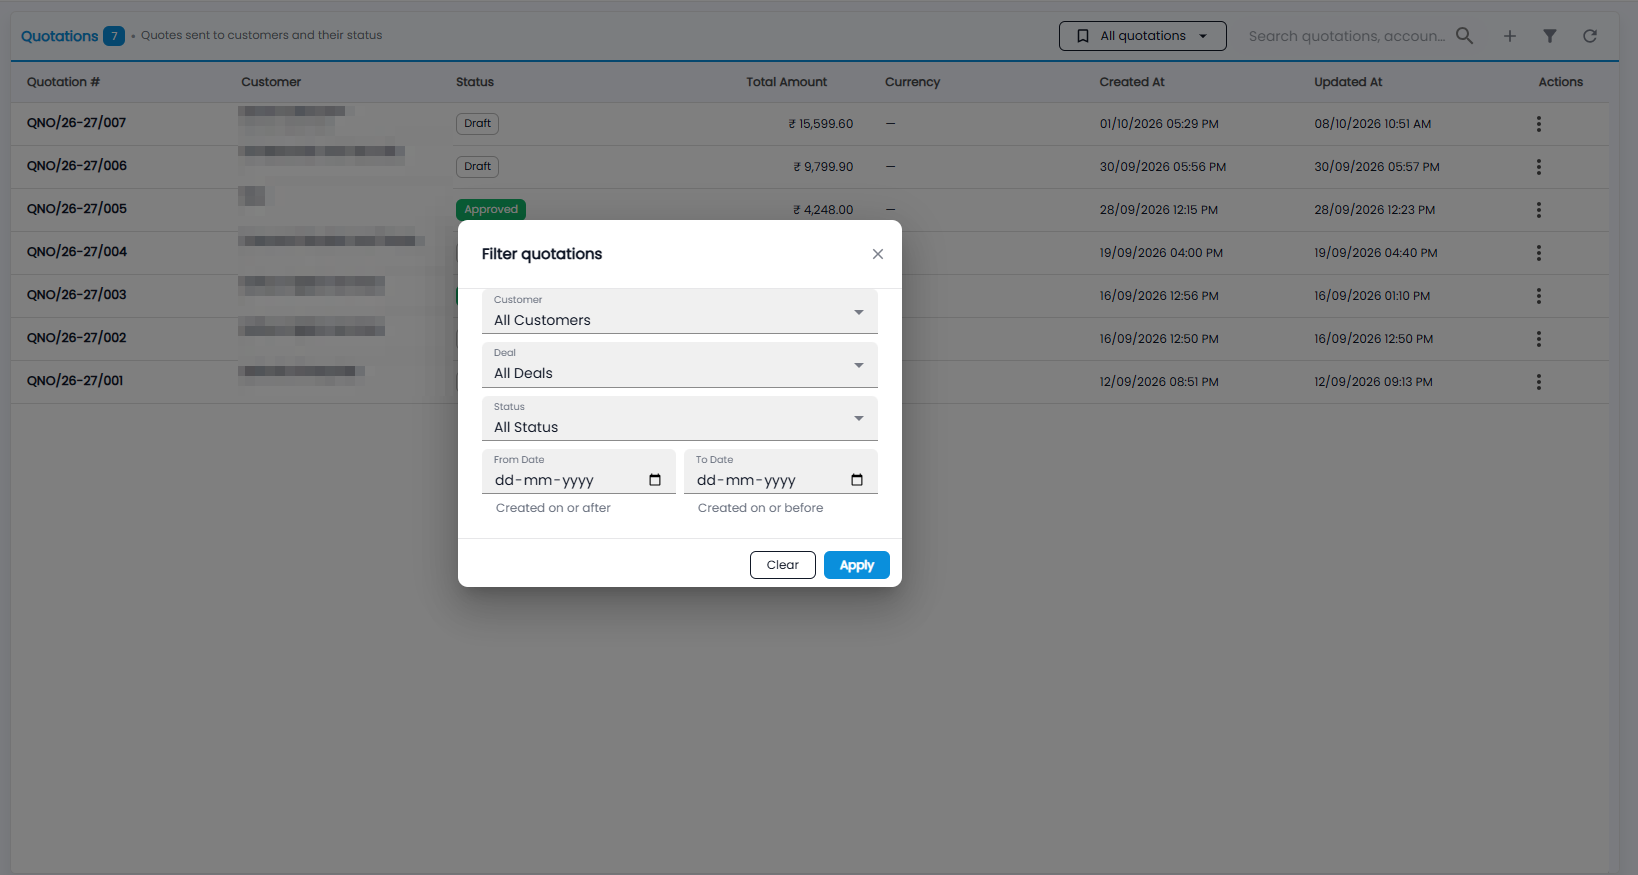Screen dimensions: 1638x875
Task: Open actions menu for QNO/26-27/001
Action: 1539,382
